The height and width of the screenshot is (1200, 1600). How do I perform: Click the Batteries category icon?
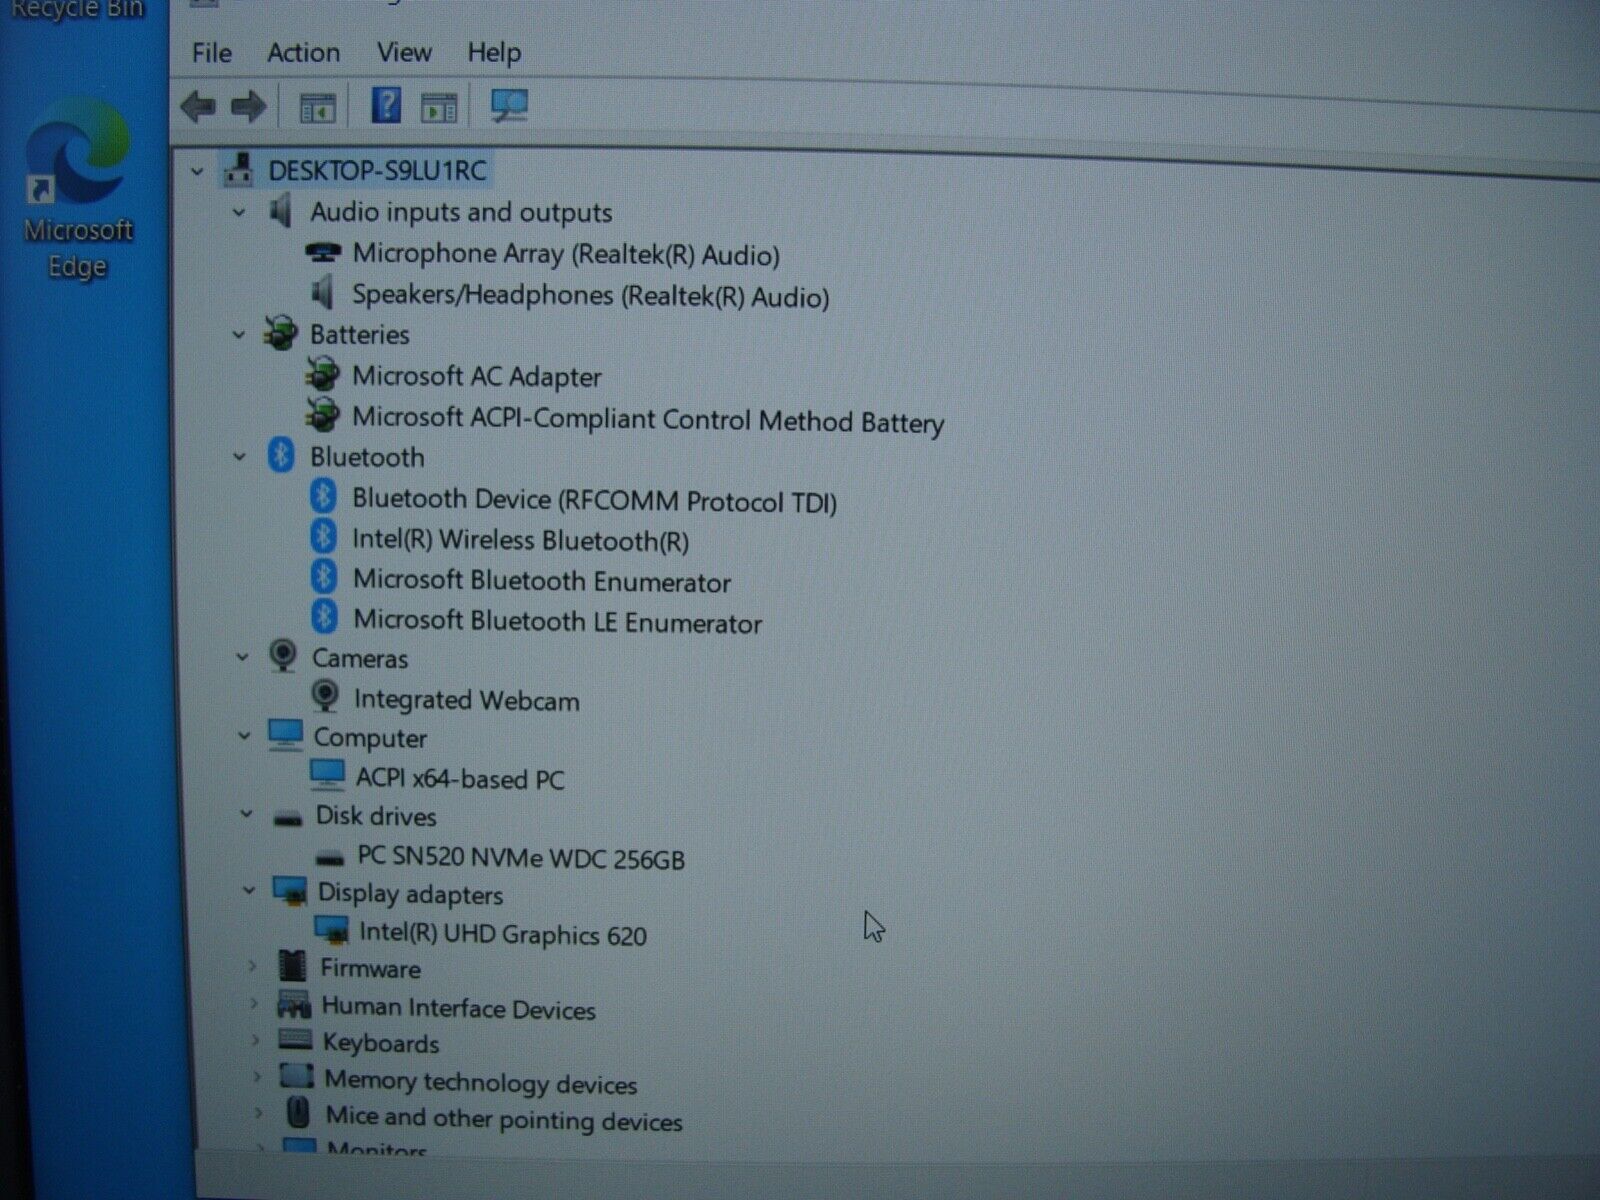pyautogui.click(x=281, y=333)
